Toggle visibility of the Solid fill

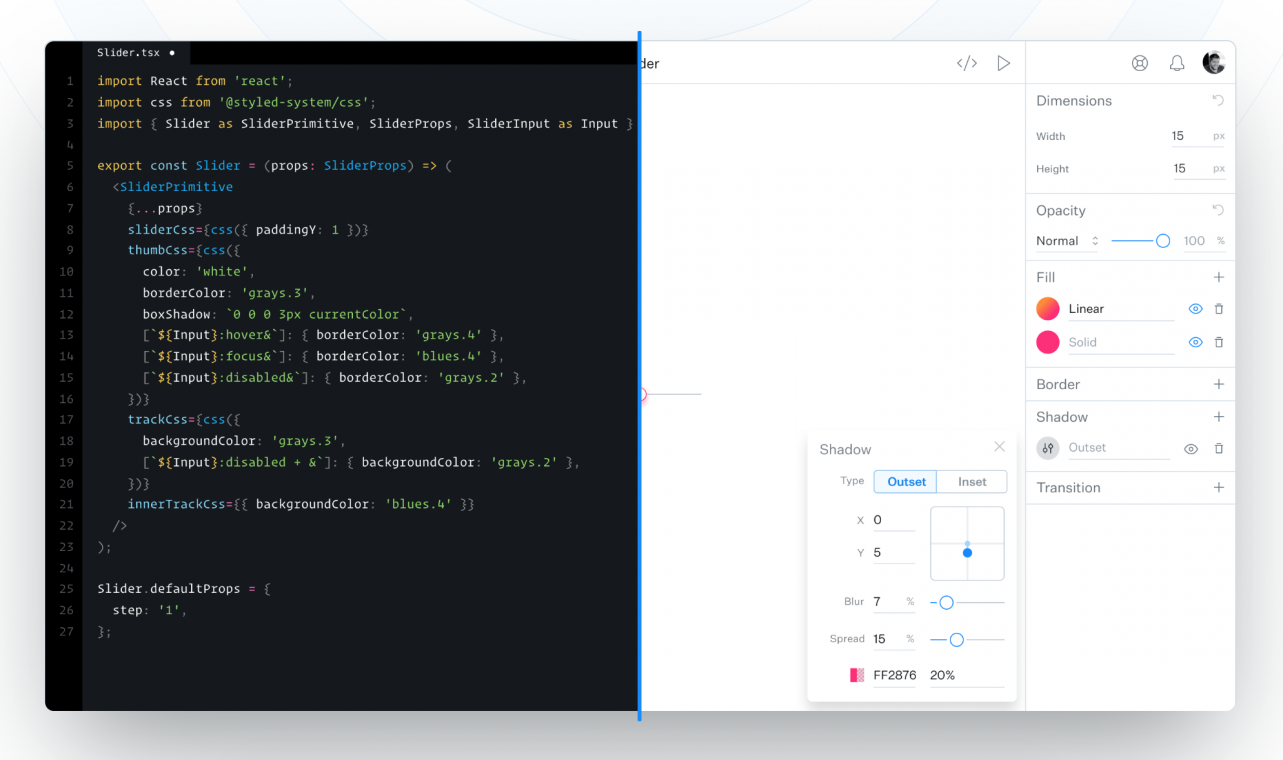[1195, 342]
